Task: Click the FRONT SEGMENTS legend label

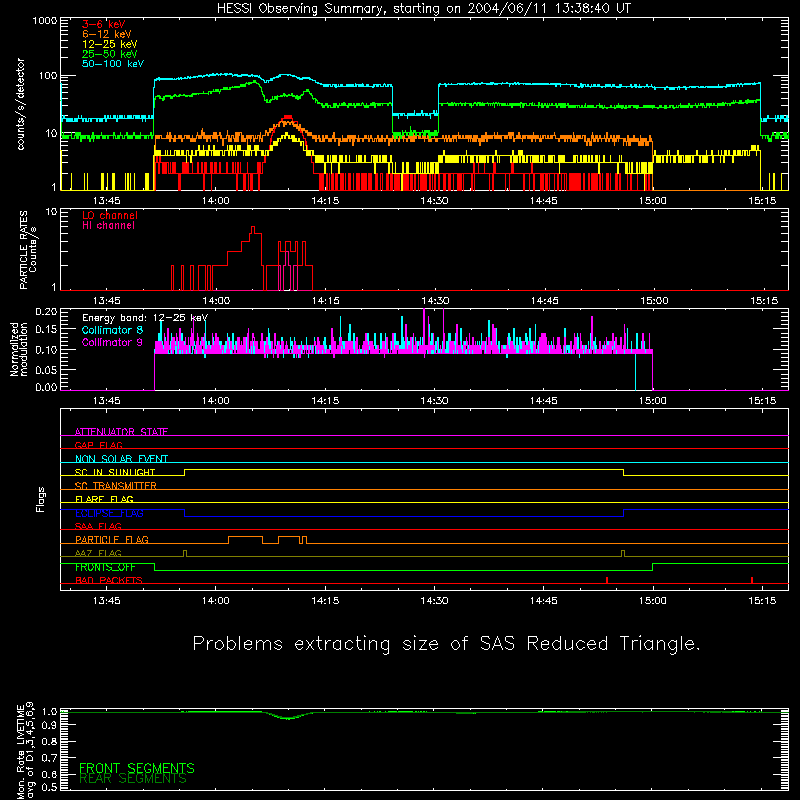Action: coord(137,768)
